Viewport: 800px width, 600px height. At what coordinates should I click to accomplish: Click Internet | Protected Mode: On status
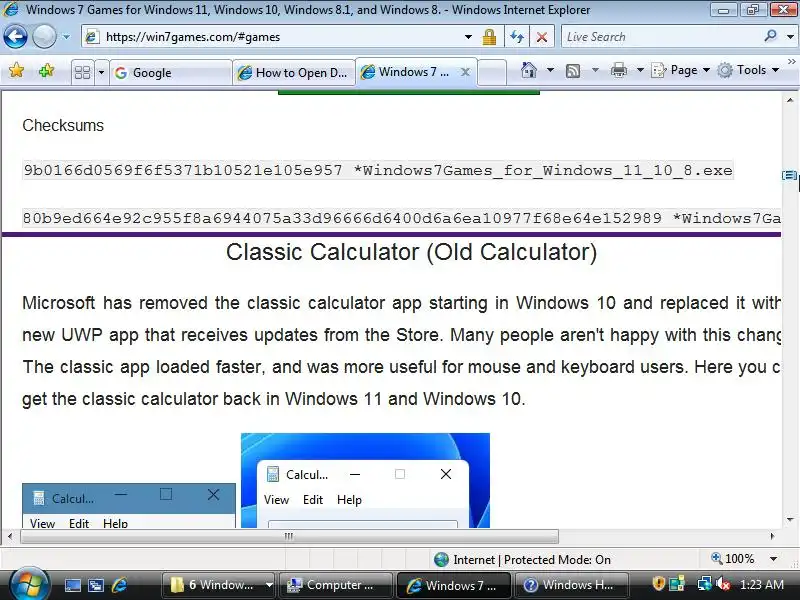tap(532, 560)
